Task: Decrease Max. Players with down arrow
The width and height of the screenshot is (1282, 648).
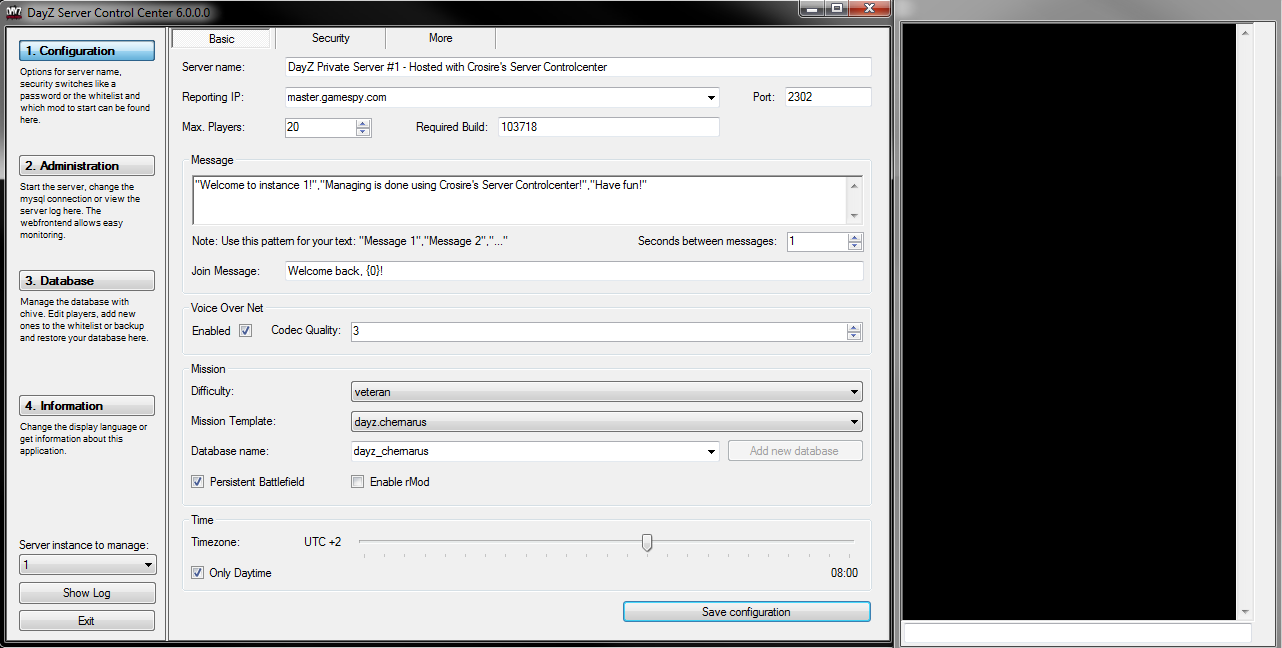Action: [x=363, y=132]
